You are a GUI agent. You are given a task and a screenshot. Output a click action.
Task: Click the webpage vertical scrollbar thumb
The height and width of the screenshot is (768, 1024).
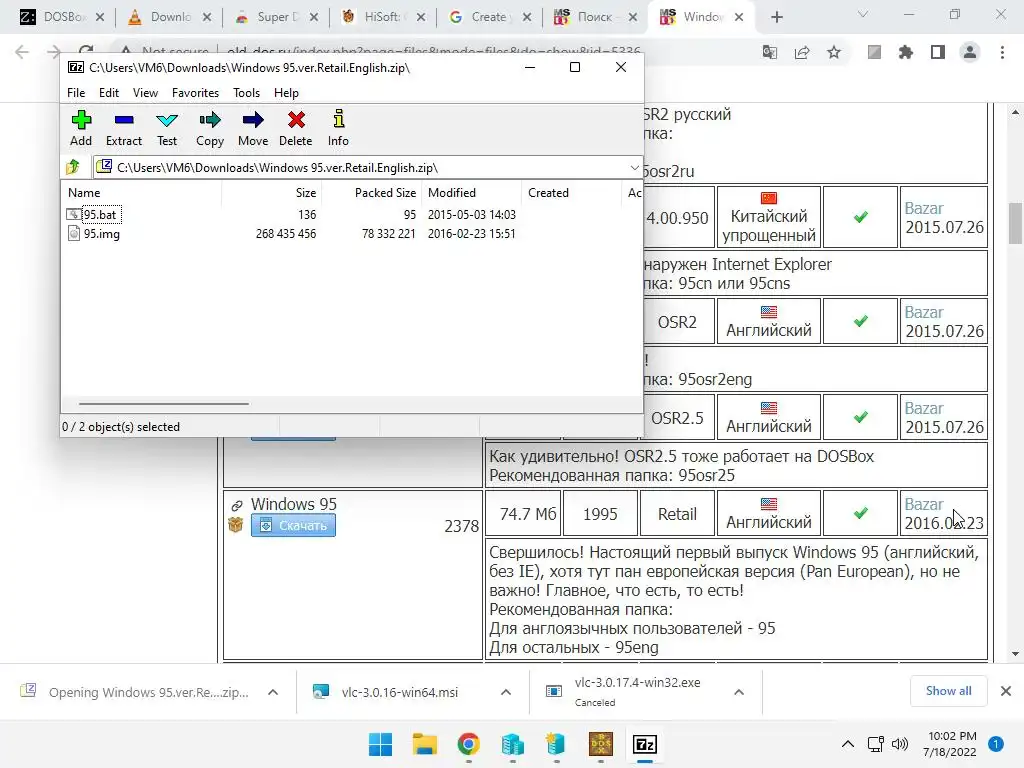pos(1015,223)
